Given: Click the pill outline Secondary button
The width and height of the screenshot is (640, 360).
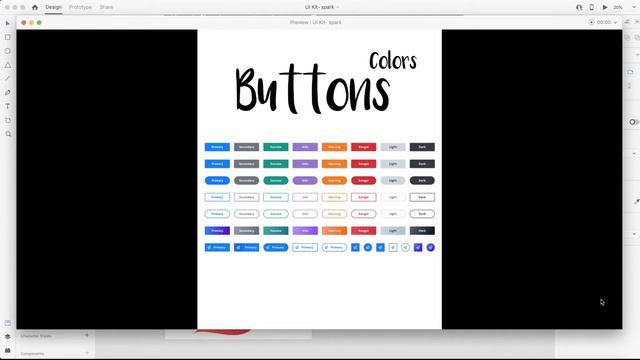Looking at the screenshot, I should [247, 214].
